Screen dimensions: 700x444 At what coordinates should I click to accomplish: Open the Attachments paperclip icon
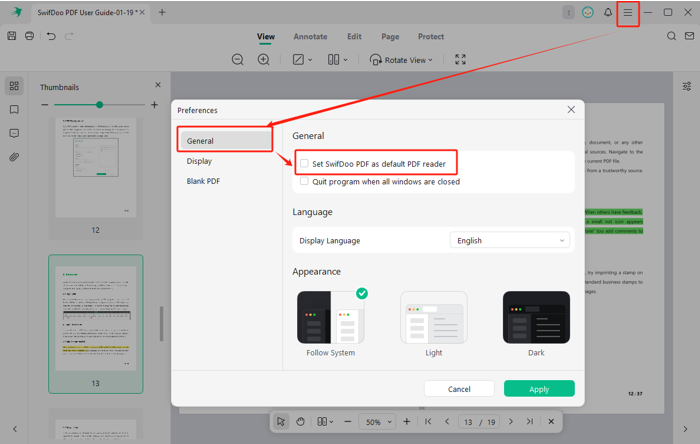[14, 157]
